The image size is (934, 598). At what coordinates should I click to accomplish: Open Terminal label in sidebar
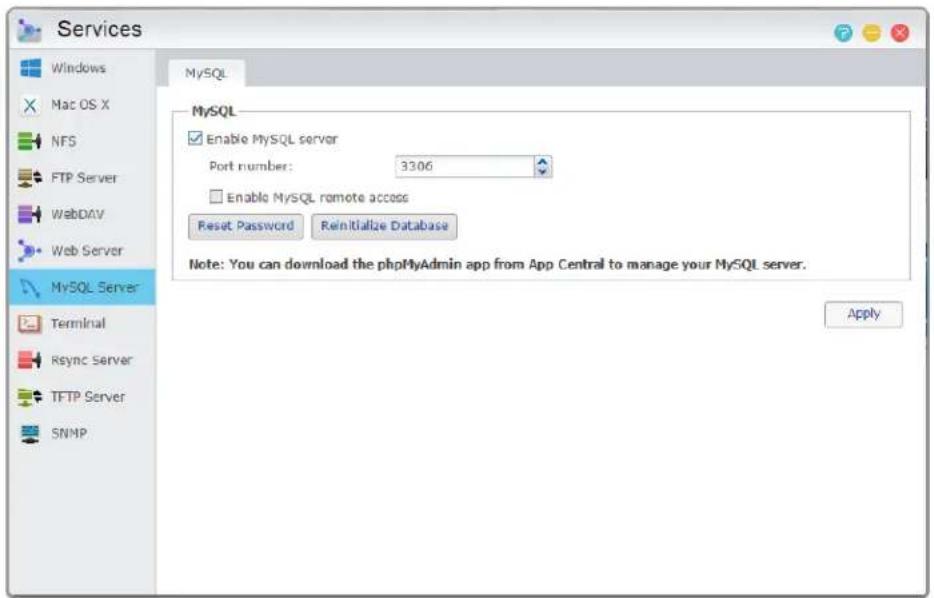click(78, 323)
